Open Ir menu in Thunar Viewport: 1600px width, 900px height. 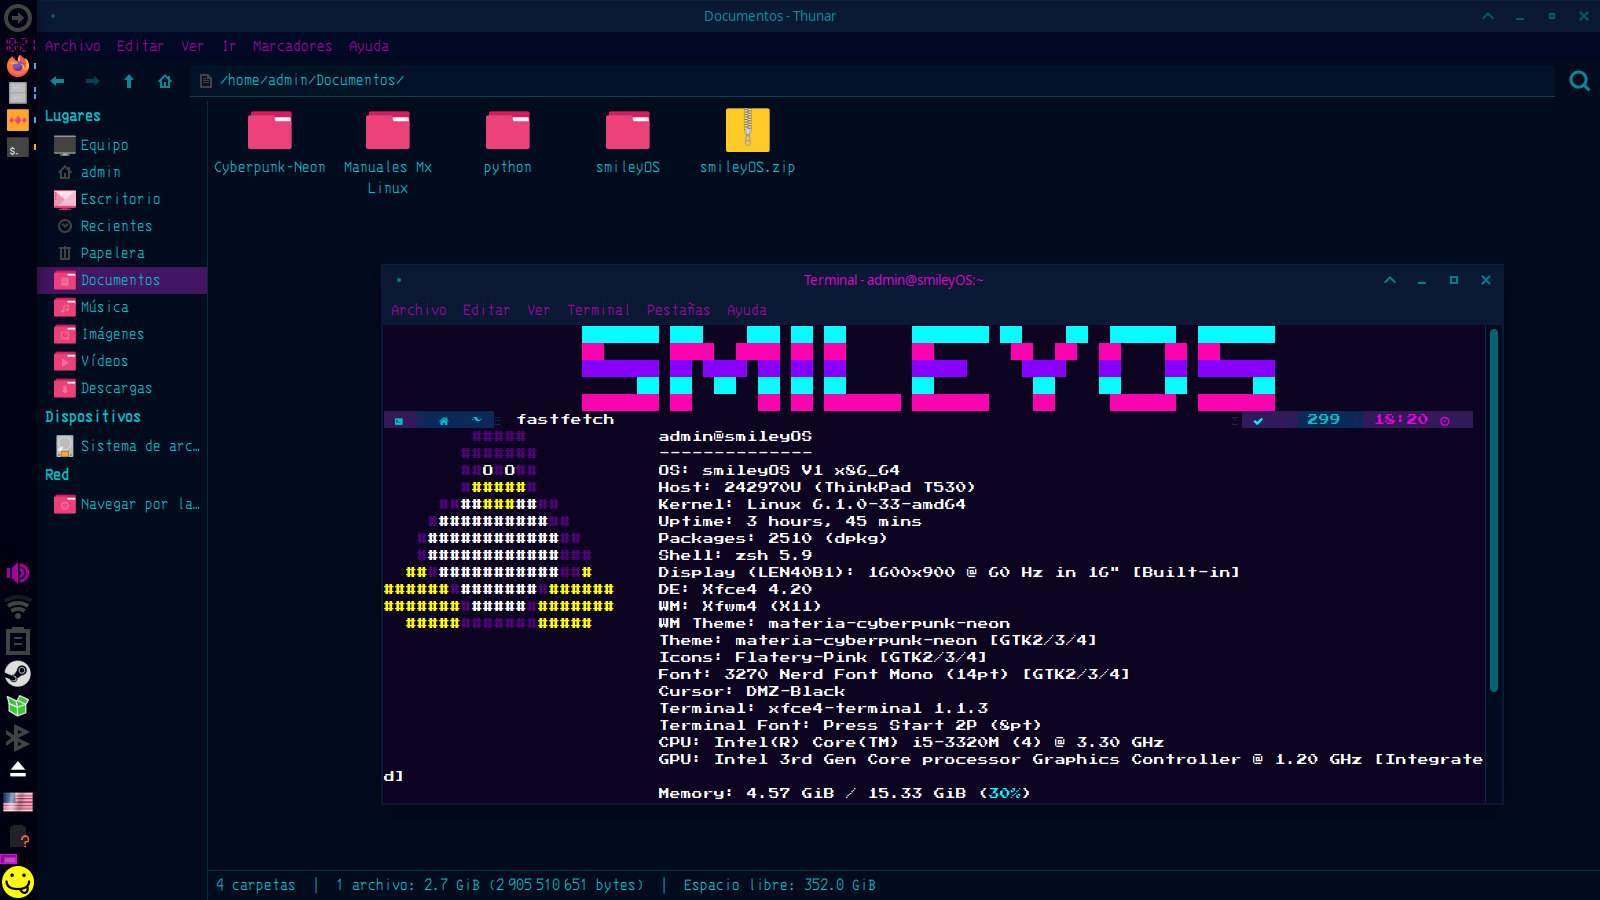point(229,46)
